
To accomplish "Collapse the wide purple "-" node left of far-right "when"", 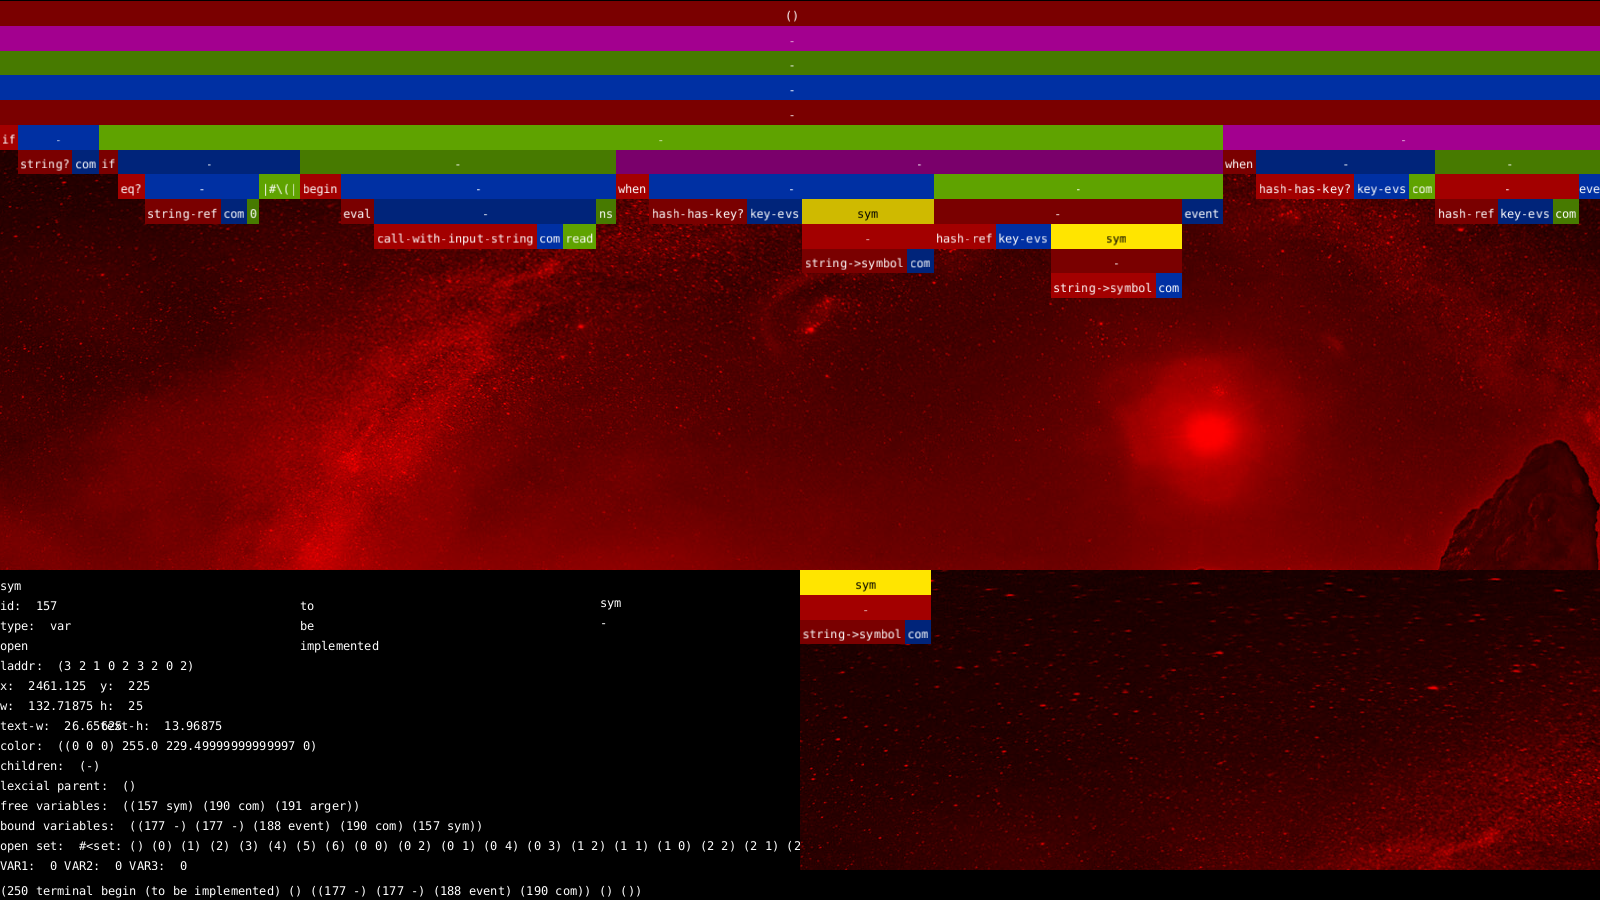I will pyautogui.click(x=918, y=163).
